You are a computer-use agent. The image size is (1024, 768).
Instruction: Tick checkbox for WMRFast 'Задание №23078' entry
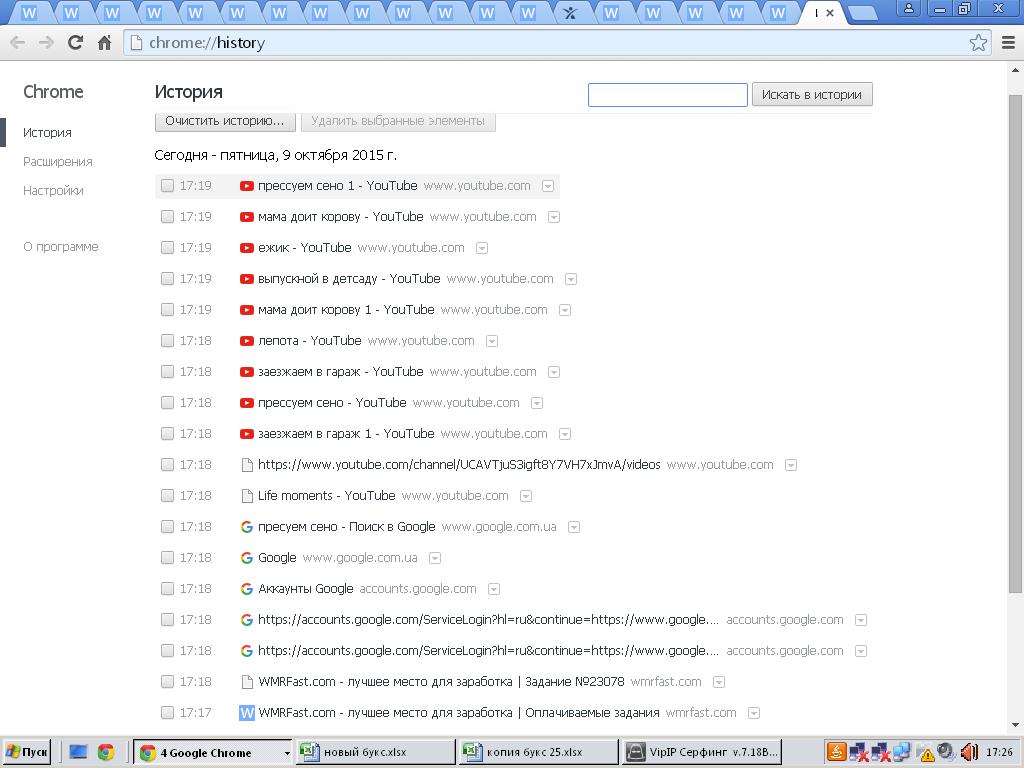(x=167, y=682)
